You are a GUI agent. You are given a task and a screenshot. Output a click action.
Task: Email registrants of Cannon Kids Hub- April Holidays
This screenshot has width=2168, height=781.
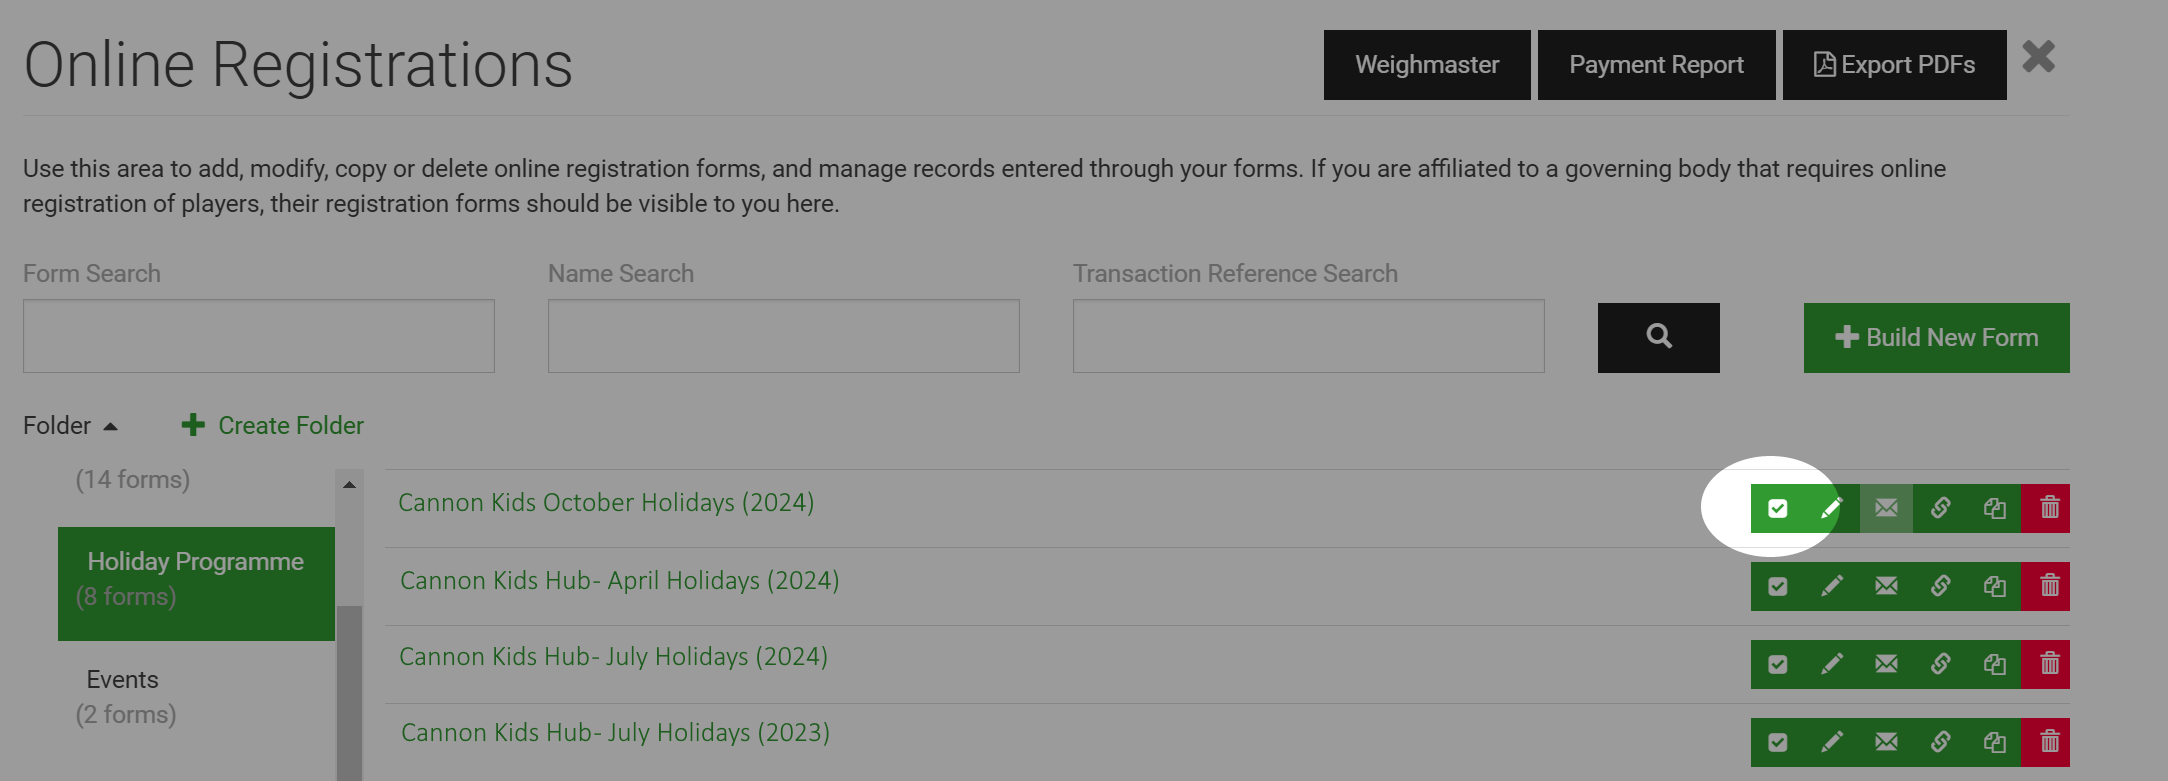pyautogui.click(x=1886, y=586)
